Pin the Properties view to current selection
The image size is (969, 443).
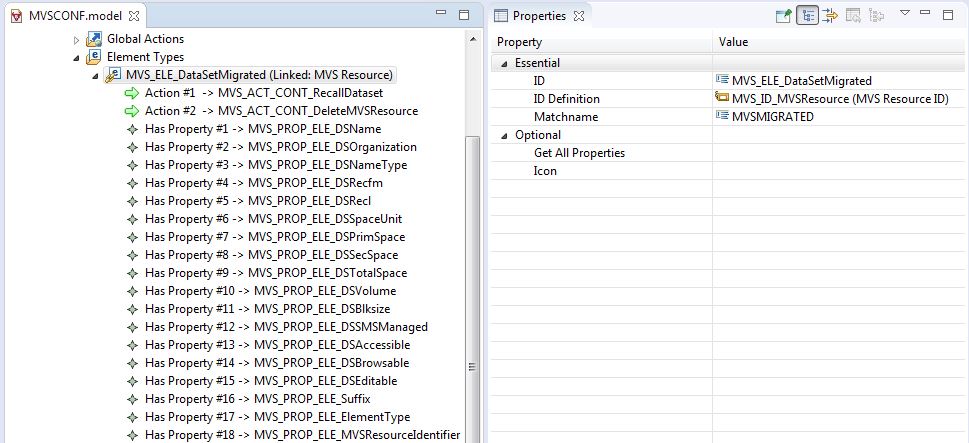(784, 15)
